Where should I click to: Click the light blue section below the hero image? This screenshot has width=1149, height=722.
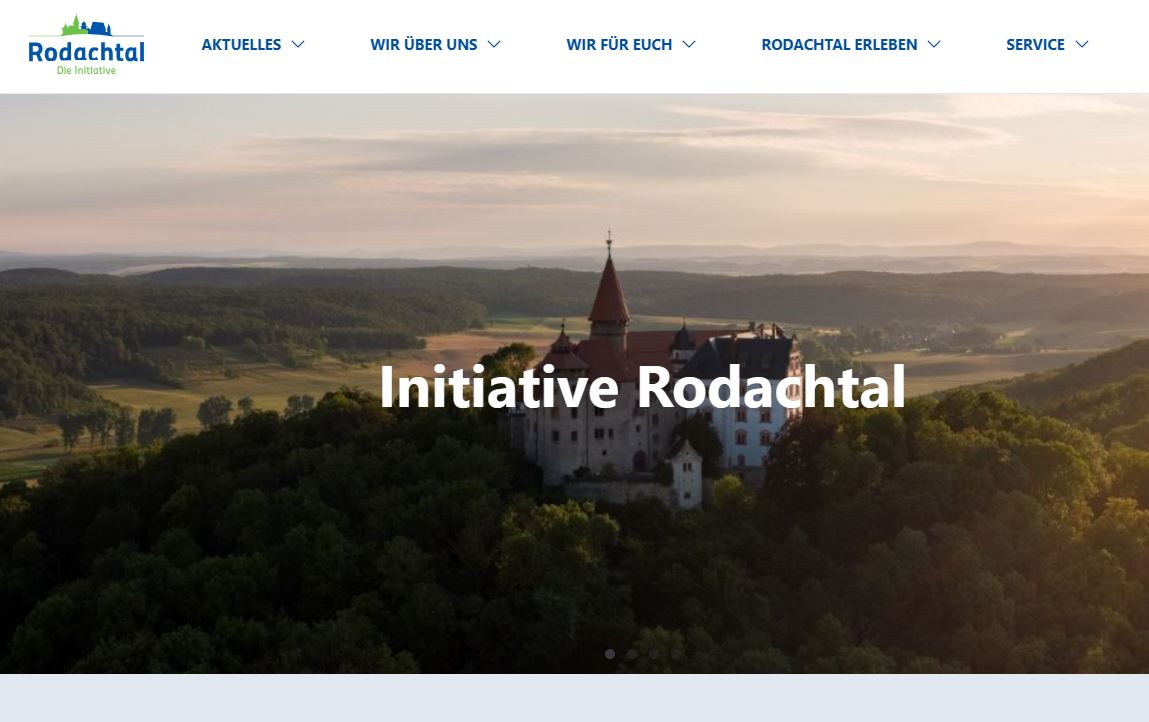pos(574,698)
